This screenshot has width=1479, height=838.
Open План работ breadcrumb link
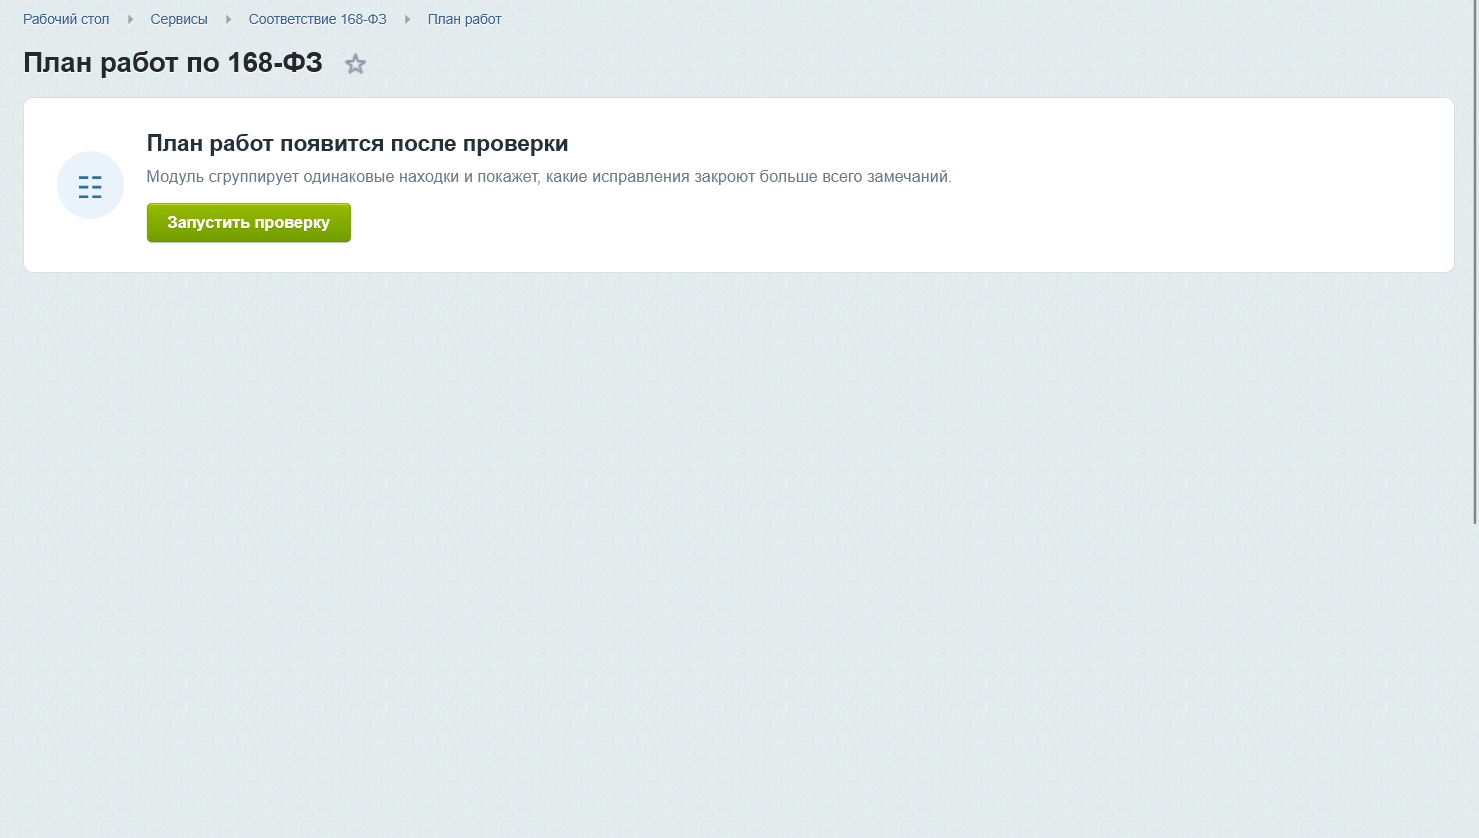[x=464, y=19]
